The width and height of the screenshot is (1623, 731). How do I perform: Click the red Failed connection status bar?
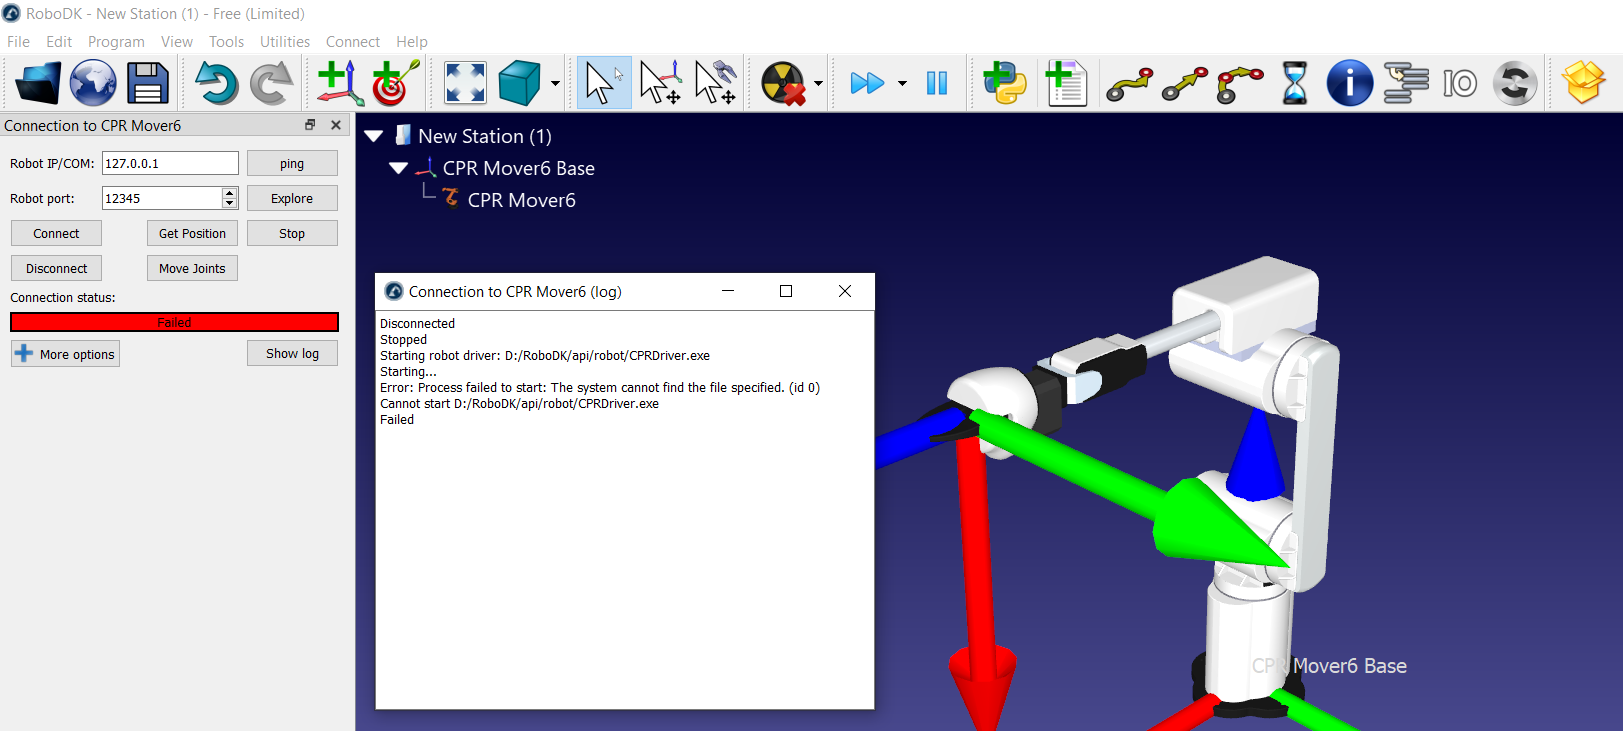coord(174,322)
